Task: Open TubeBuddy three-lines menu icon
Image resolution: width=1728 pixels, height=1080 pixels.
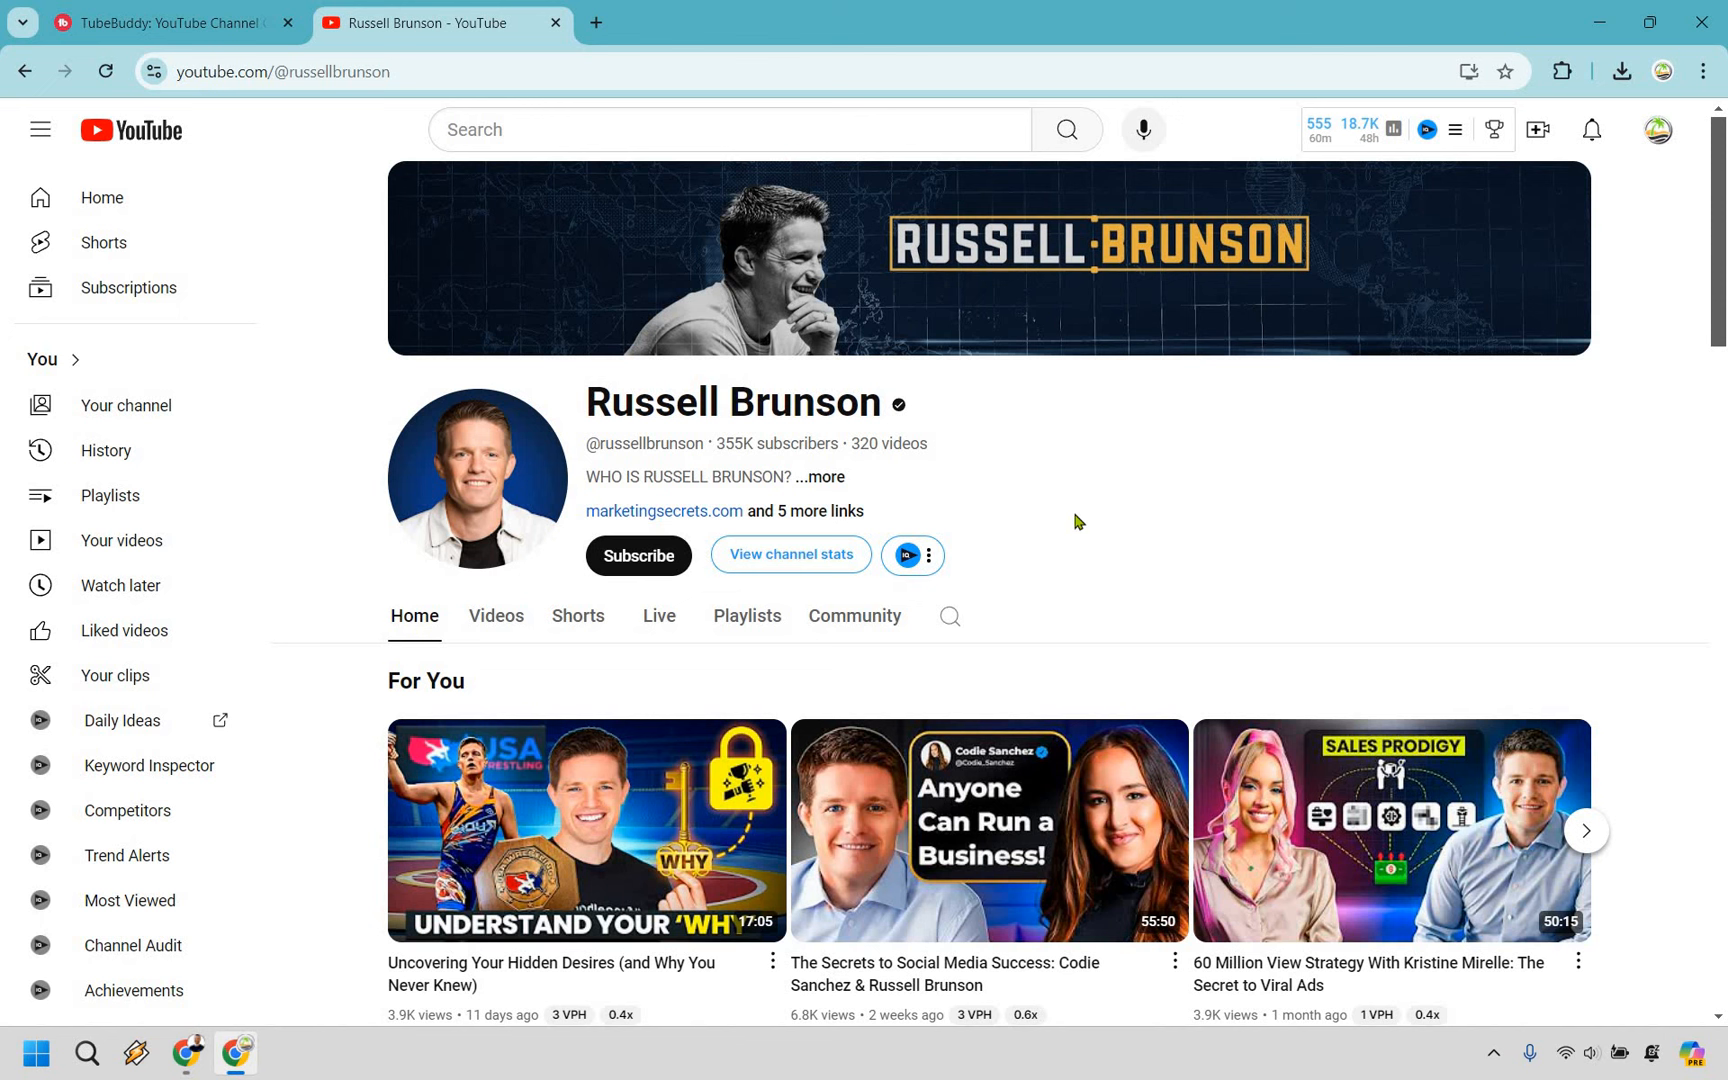Action: 1455,130
